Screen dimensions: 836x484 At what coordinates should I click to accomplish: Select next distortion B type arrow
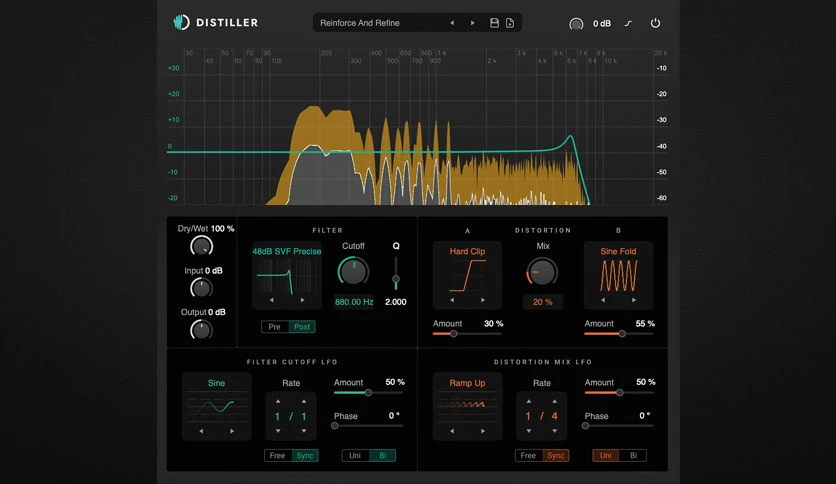click(x=634, y=300)
